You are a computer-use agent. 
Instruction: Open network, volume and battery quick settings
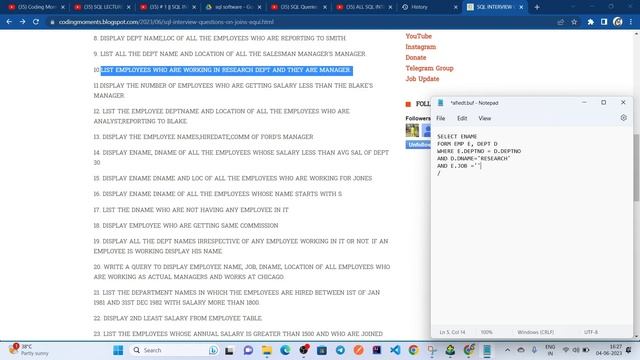[x=576, y=350]
